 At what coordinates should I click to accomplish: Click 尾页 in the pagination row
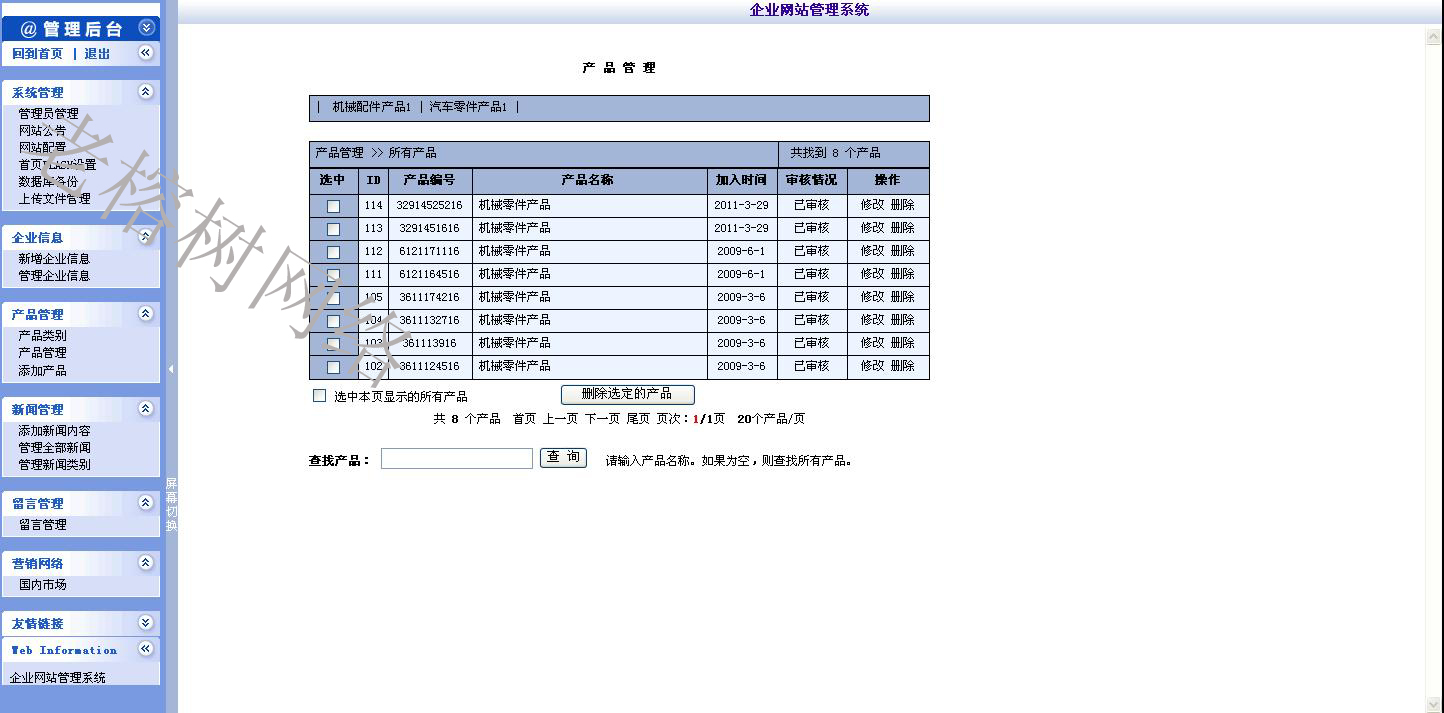(x=638, y=419)
